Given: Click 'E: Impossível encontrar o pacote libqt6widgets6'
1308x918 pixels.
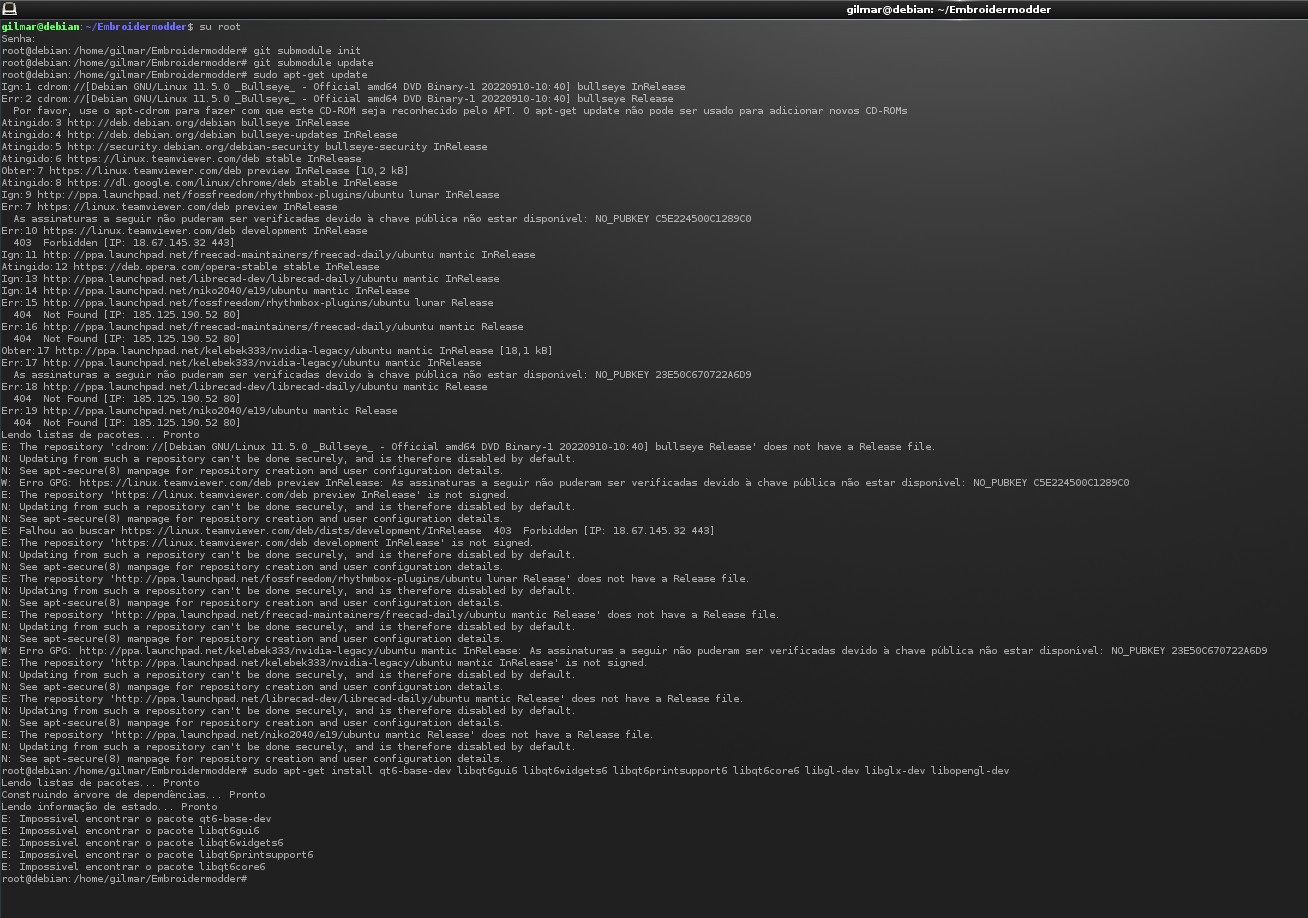Looking at the screenshot, I should pyautogui.click(x=142, y=843).
